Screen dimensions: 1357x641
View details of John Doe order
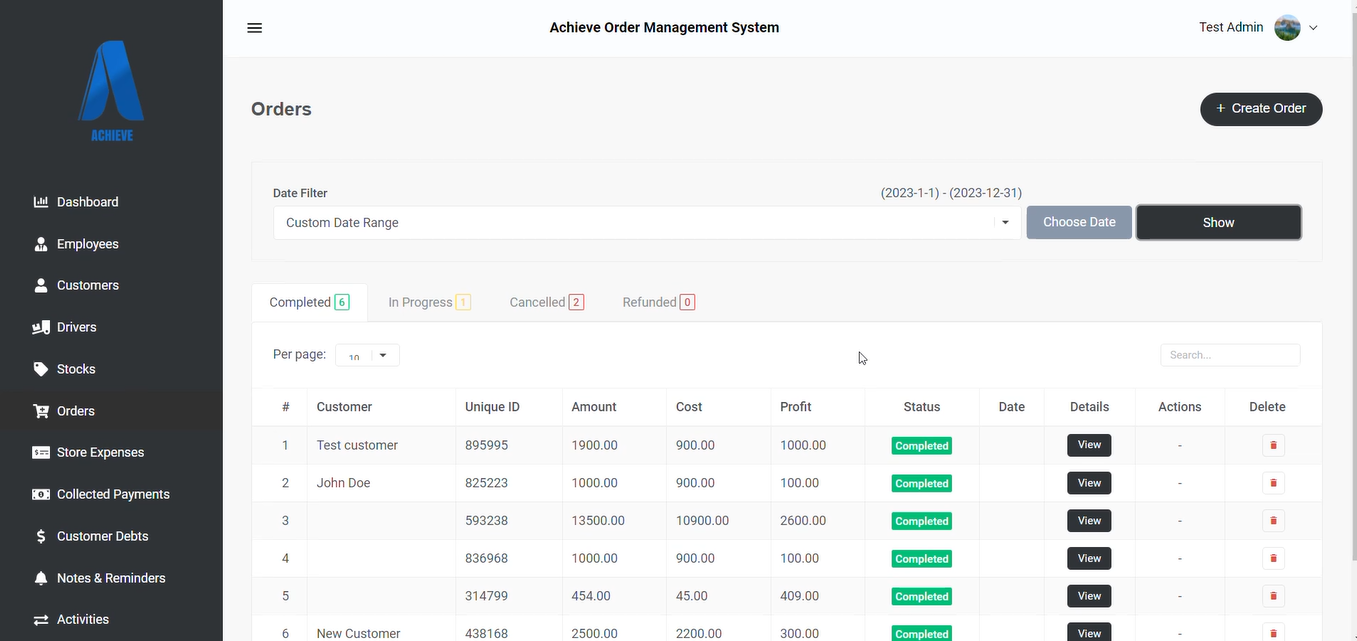click(1089, 483)
